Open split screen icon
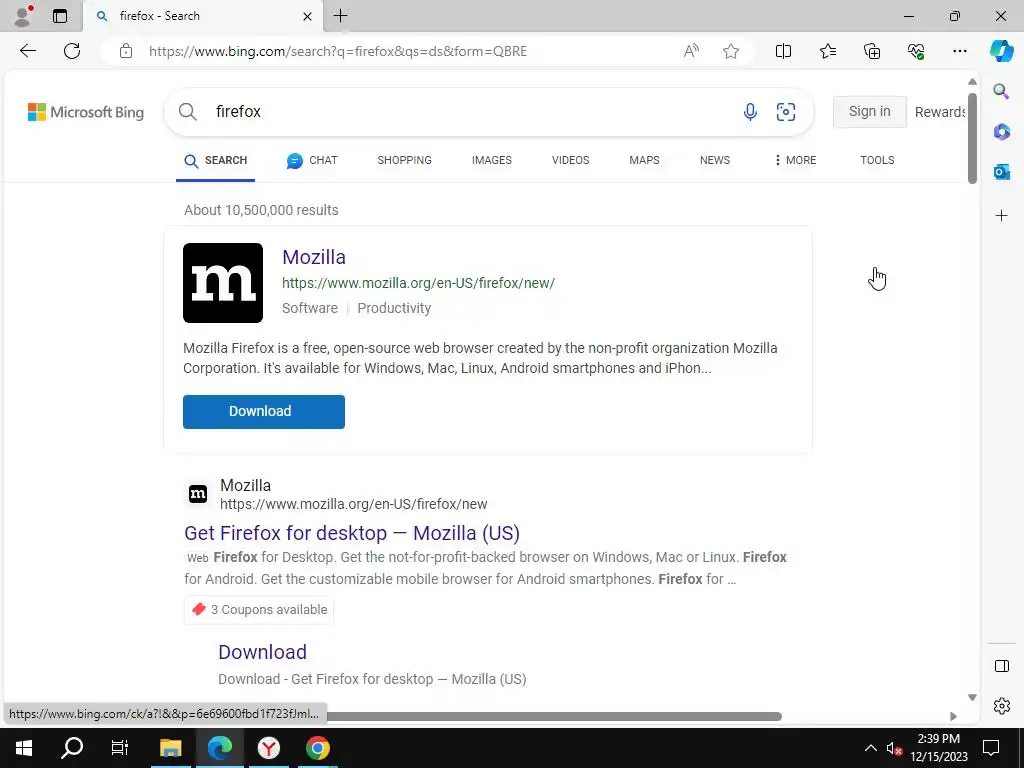Image resolution: width=1024 pixels, height=768 pixels. (x=783, y=51)
